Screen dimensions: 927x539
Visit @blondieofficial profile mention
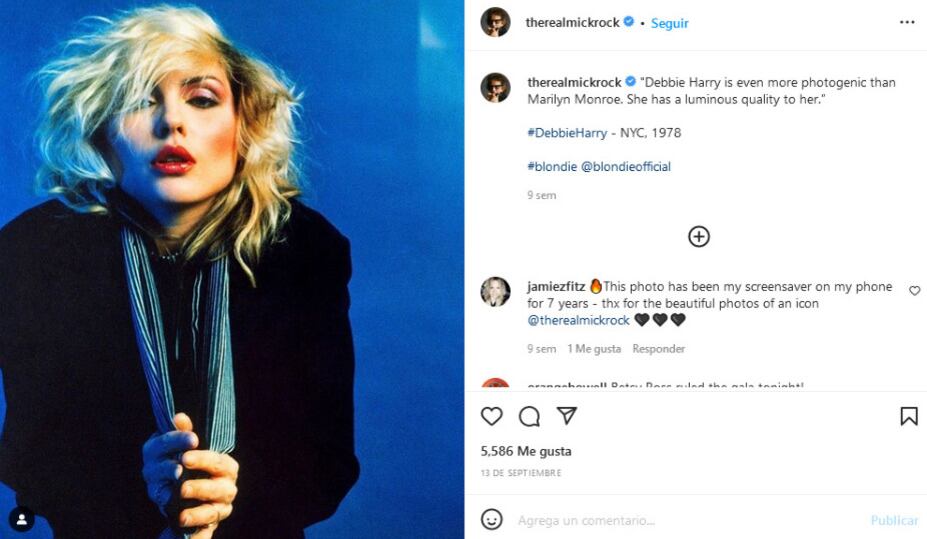626,167
